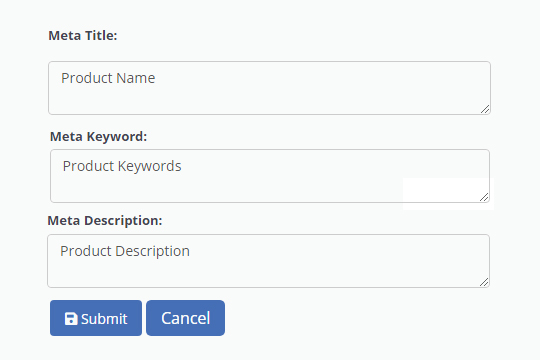Click the "Meta Description:" label
This screenshot has height=360, width=540.
(x=105, y=220)
